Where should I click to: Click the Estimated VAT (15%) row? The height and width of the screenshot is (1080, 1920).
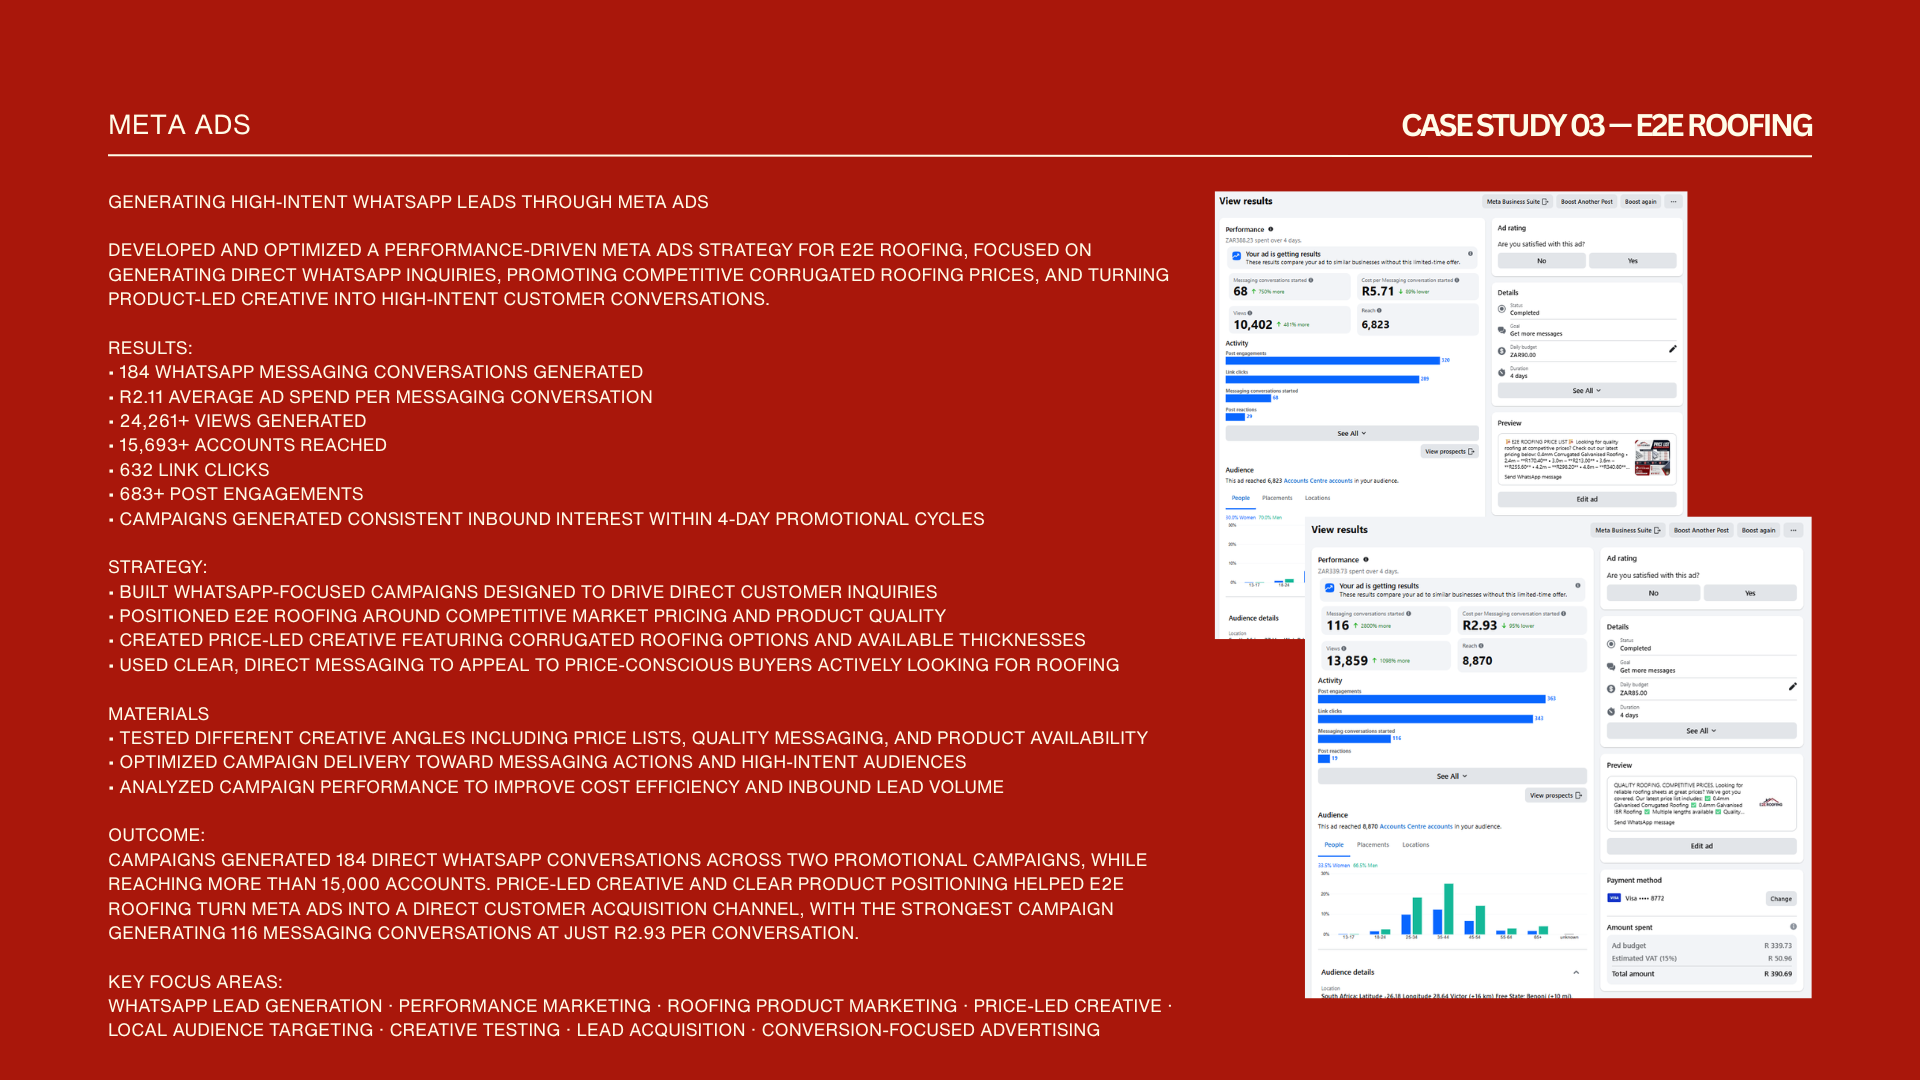point(1701,959)
